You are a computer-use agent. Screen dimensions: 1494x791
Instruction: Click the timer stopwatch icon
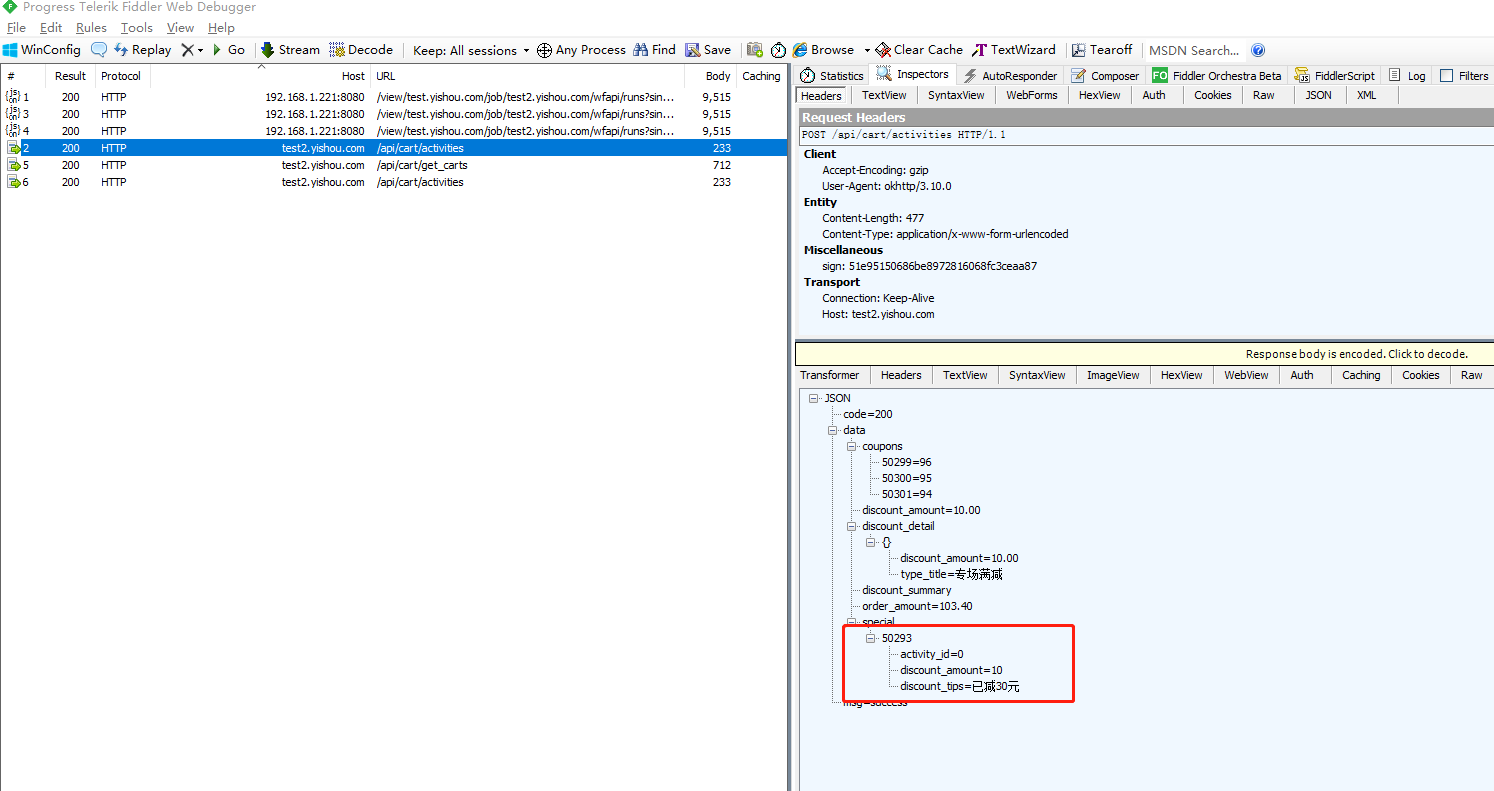(778, 50)
